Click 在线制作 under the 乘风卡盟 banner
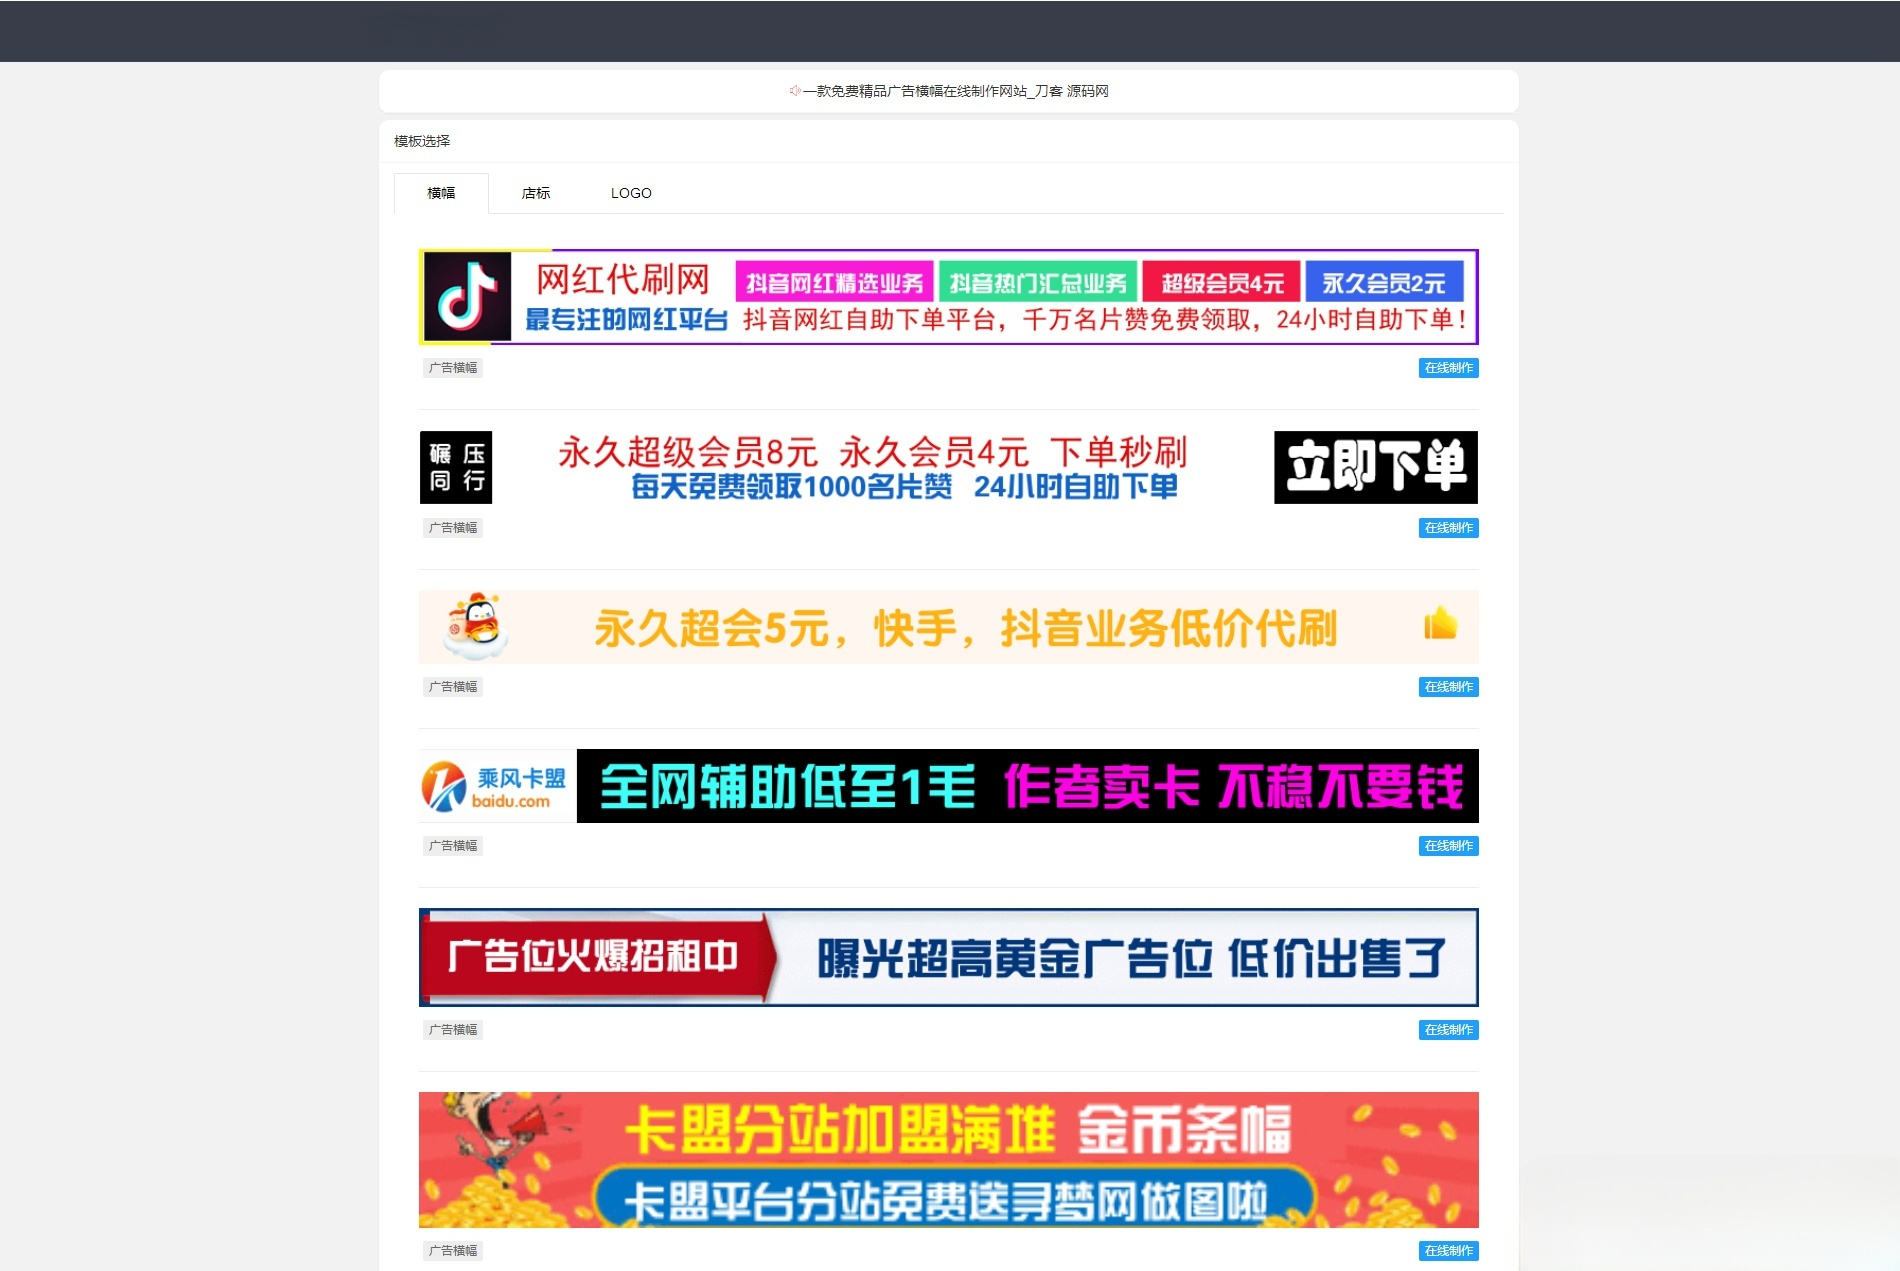 pyautogui.click(x=1447, y=845)
